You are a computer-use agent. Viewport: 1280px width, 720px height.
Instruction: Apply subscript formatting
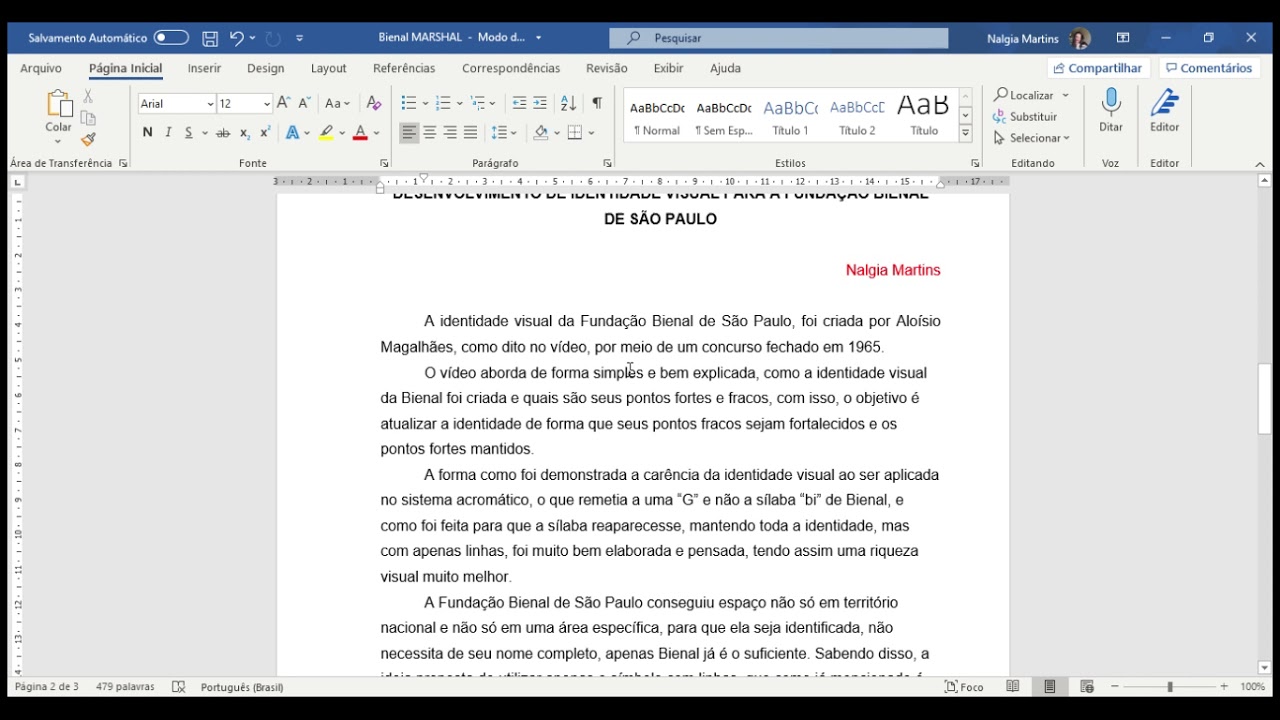[x=245, y=133]
